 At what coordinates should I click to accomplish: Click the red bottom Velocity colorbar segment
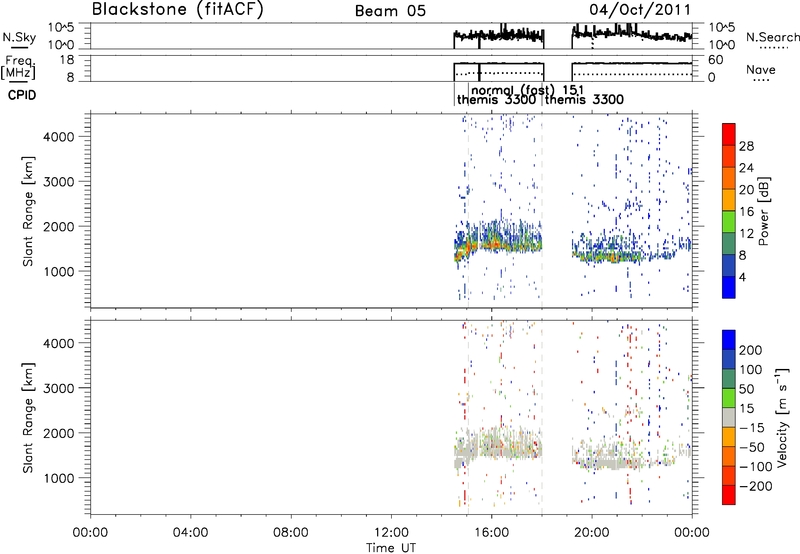click(x=729, y=495)
